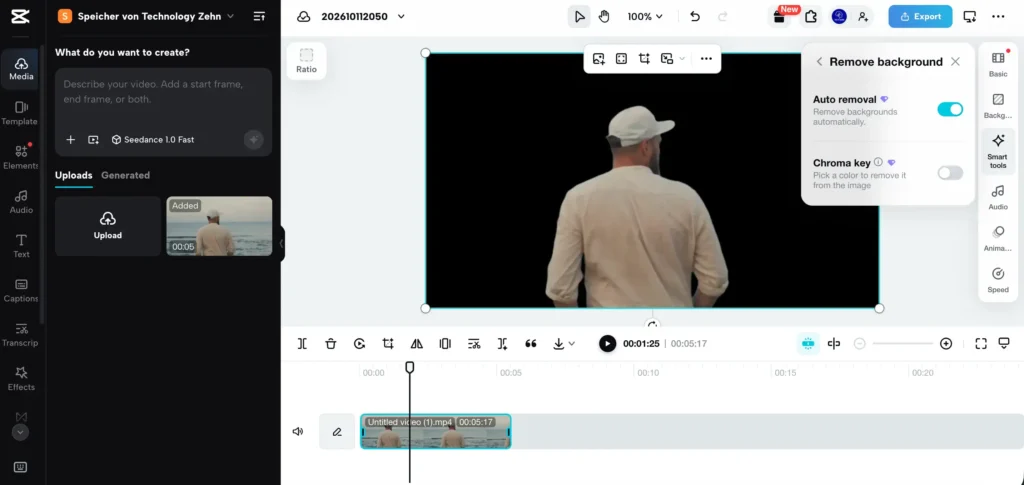Open the Basic properties panel
1024x485 pixels.
(998, 64)
